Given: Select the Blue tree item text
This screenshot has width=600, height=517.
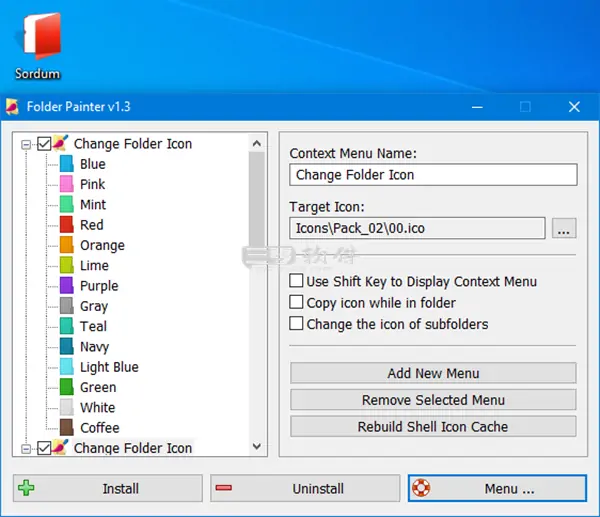Looking at the screenshot, I should 93,164.
